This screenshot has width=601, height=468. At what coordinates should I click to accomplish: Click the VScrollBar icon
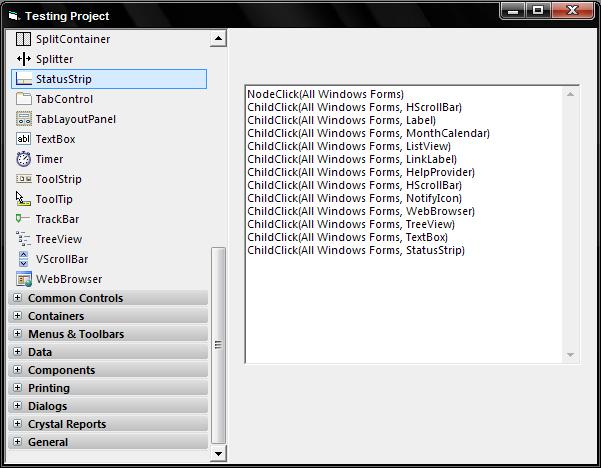(23, 259)
